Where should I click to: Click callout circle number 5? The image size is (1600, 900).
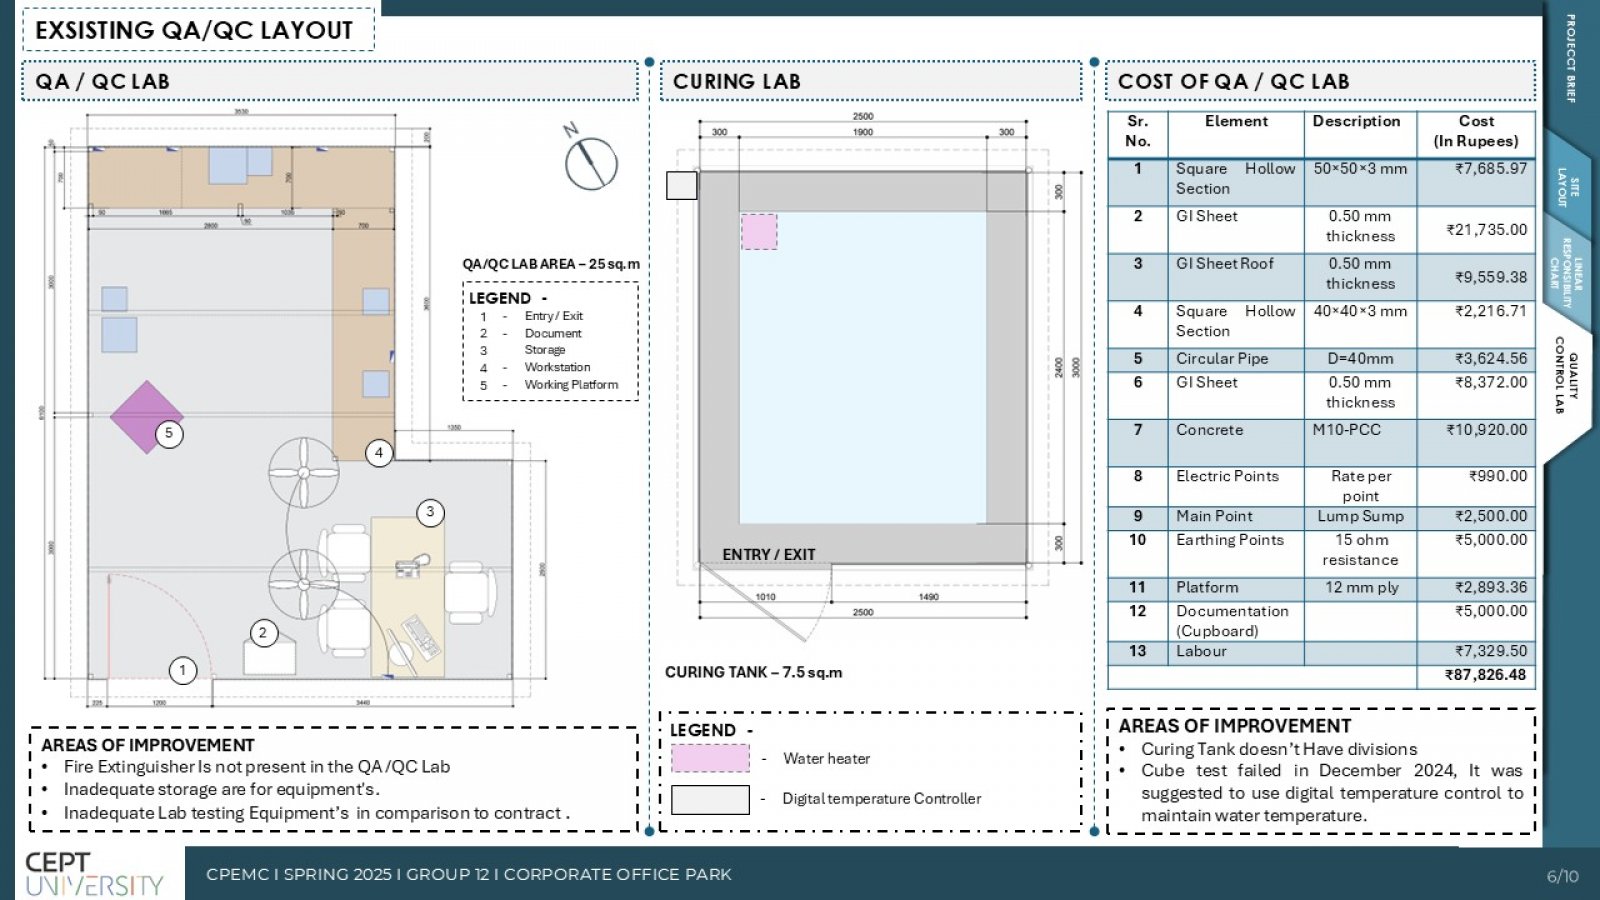coord(169,434)
